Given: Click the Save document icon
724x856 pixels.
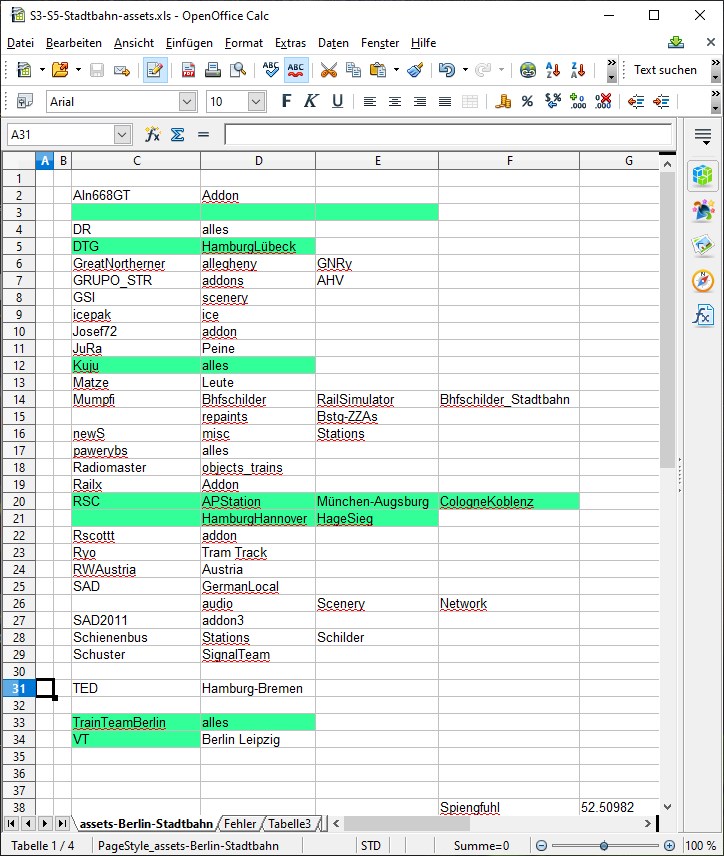Looking at the screenshot, I should (97, 70).
